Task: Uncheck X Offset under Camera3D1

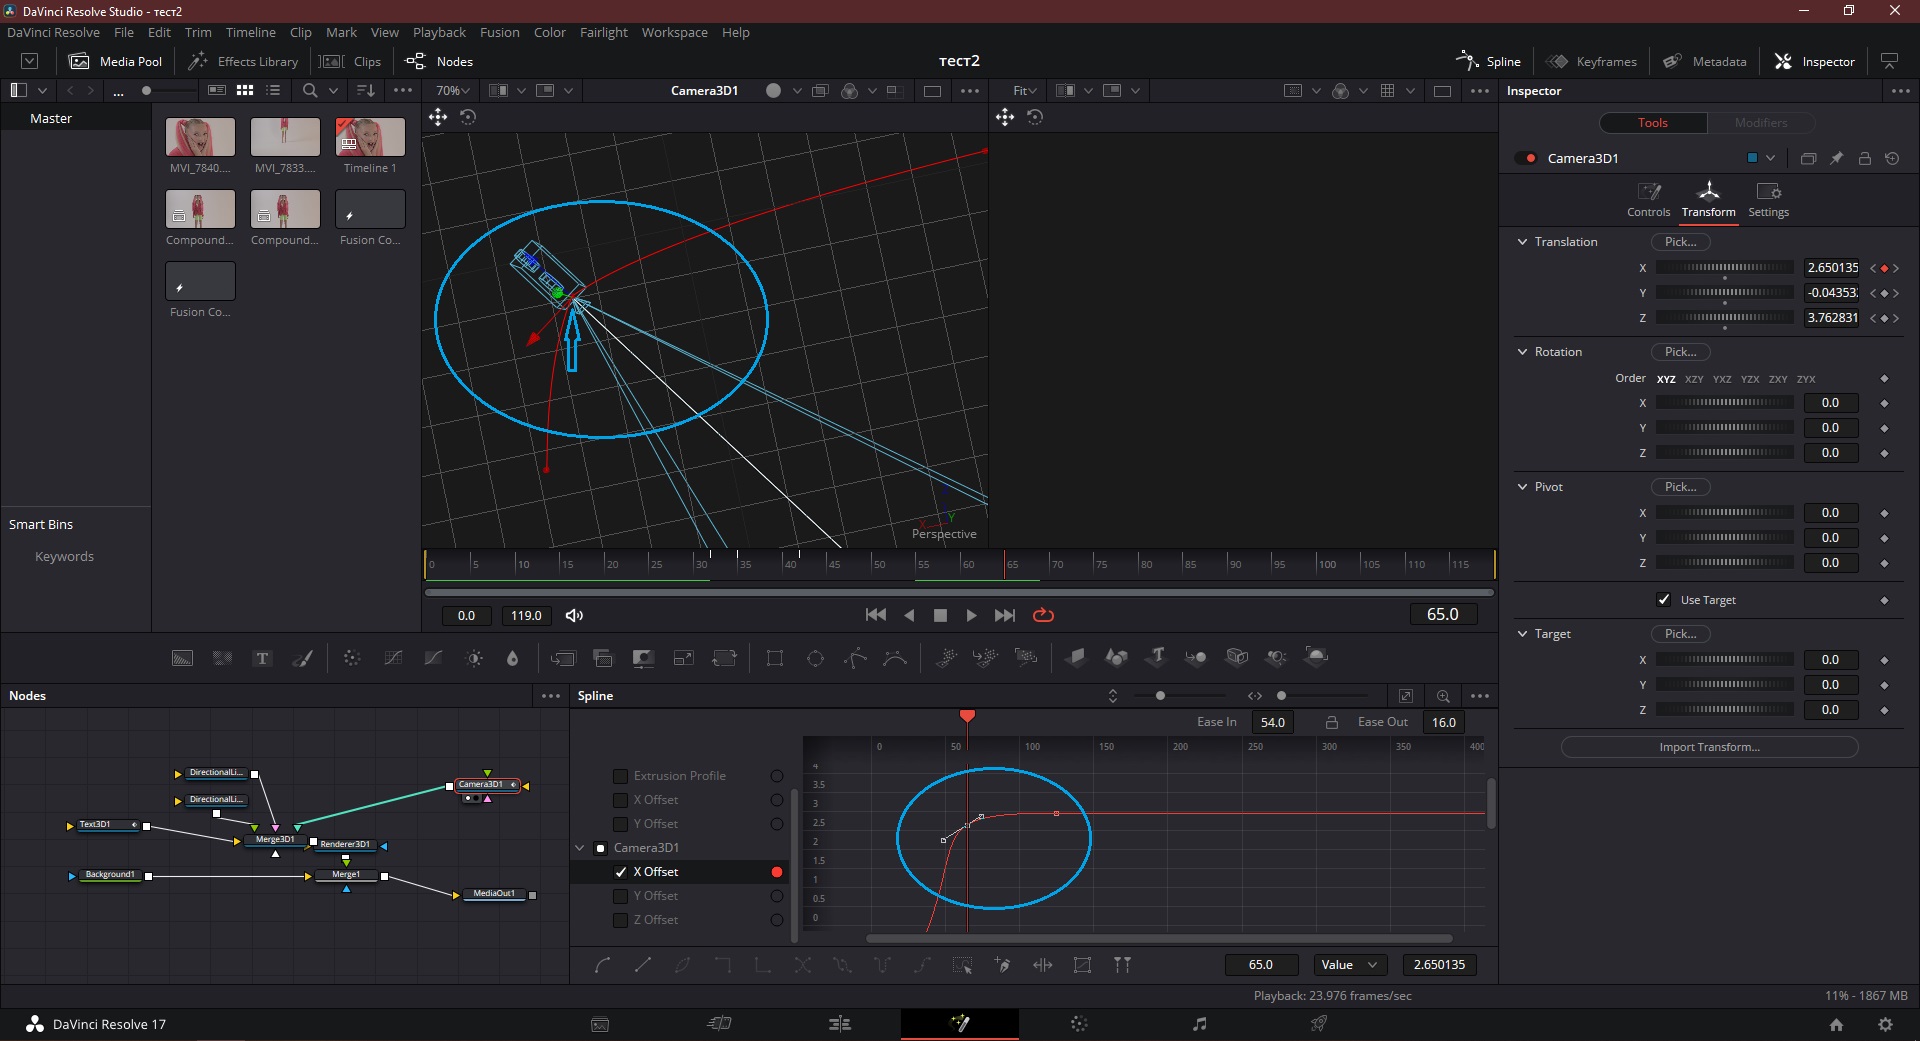Action: (x=621, y=872)
